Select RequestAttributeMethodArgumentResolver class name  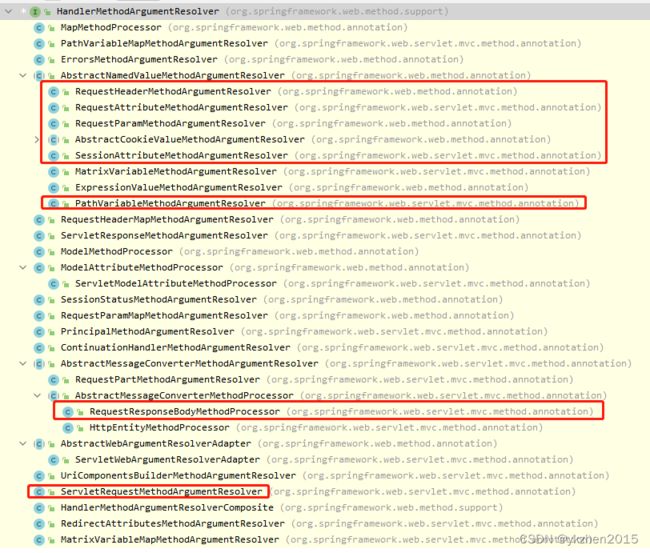tap(181, 107)
